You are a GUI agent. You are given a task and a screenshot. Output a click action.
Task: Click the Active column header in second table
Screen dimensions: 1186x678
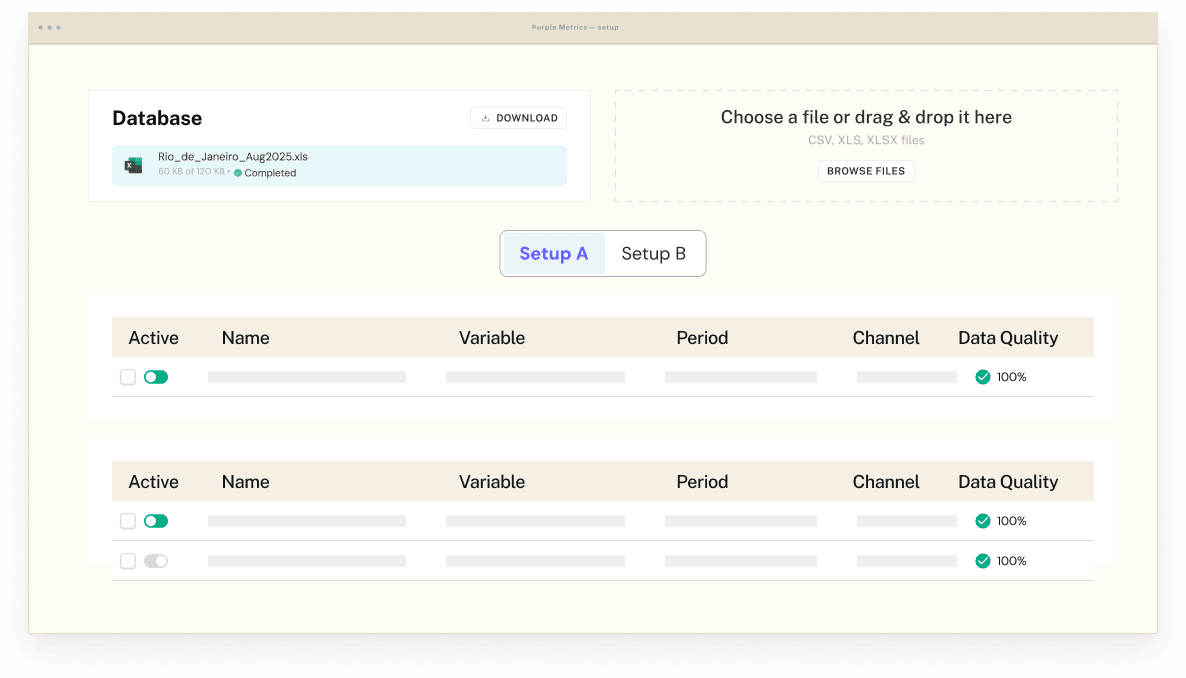click(x=154, y=481)
